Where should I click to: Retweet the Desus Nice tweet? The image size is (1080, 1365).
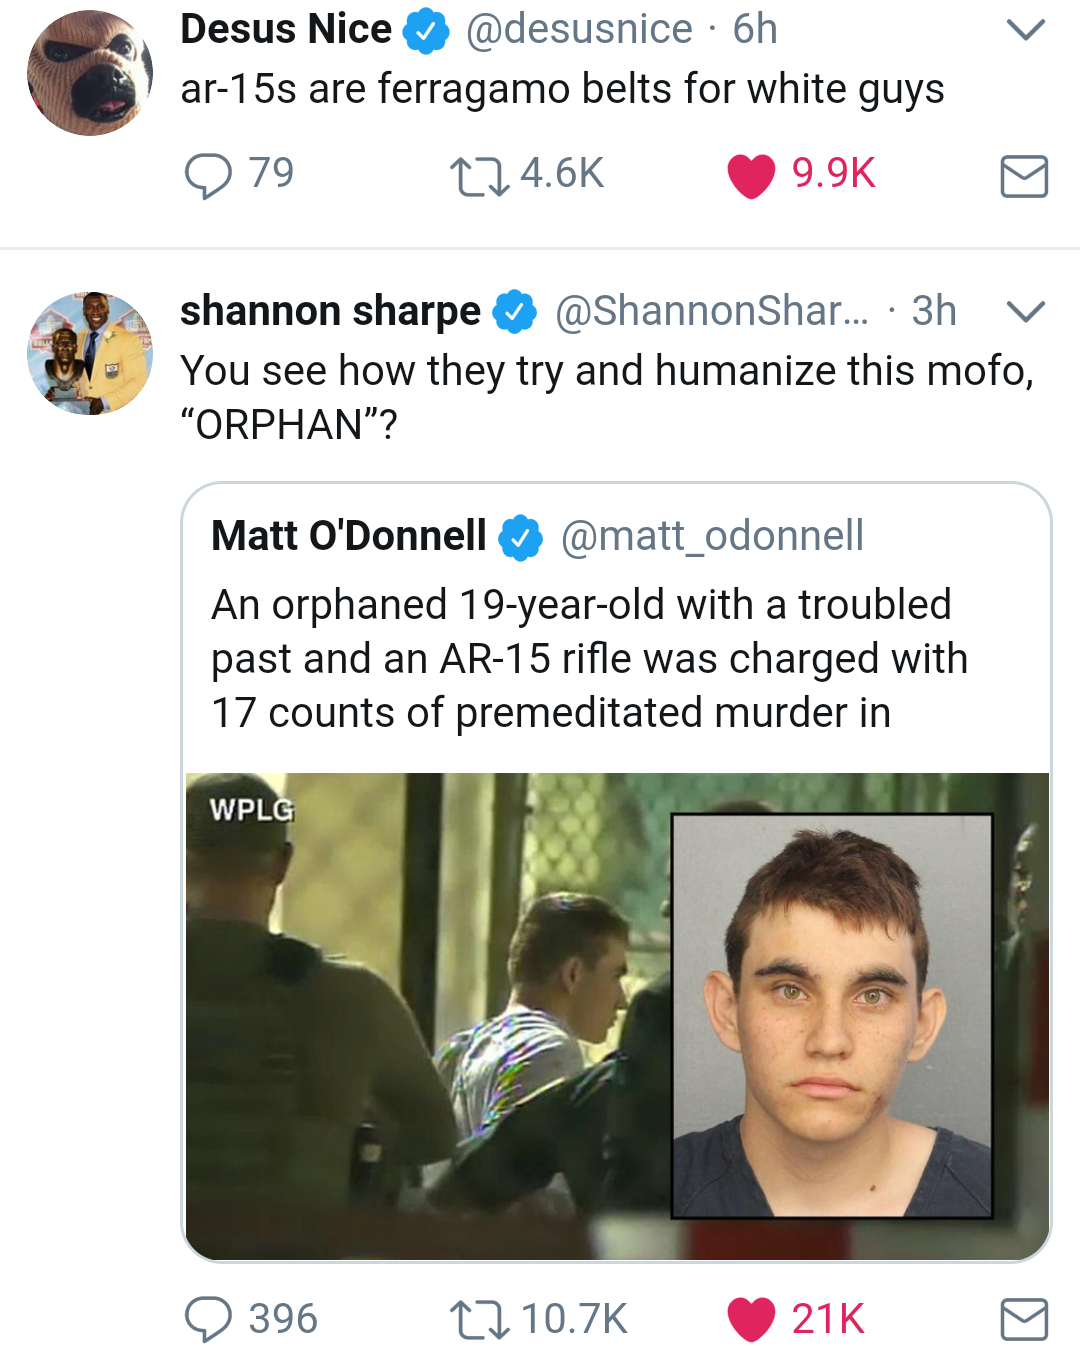coord(478,176)
